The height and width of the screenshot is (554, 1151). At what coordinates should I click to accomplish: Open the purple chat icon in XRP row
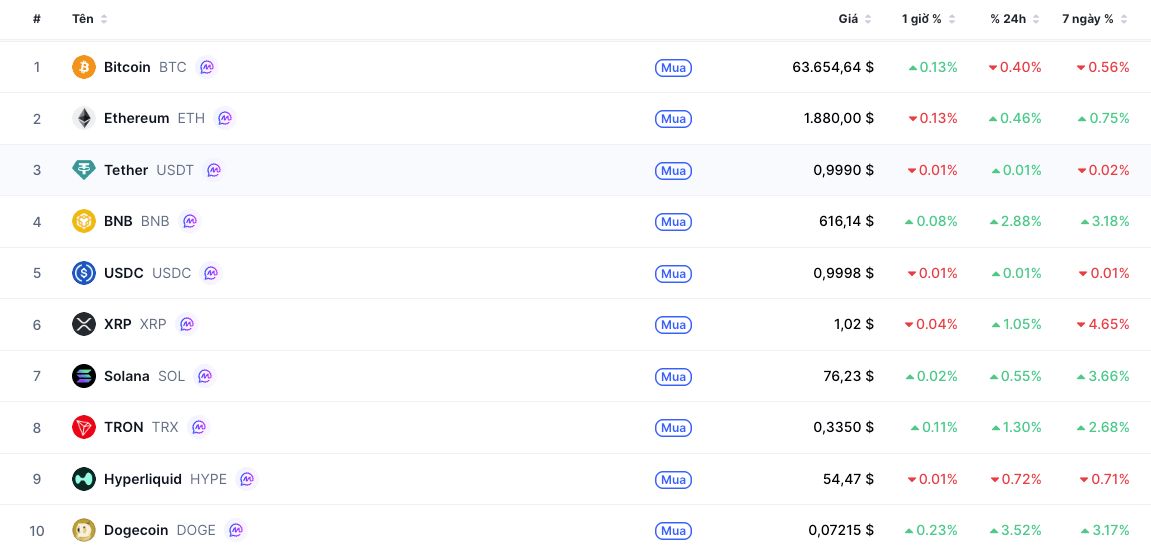coord(186,324)
